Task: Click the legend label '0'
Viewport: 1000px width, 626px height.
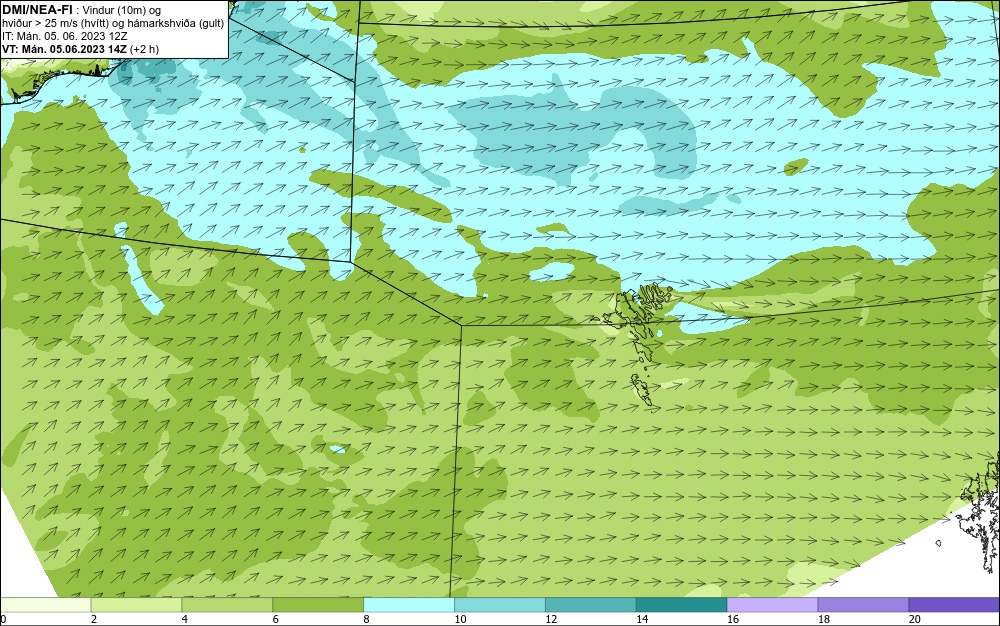Action: [x=3, y=619]
